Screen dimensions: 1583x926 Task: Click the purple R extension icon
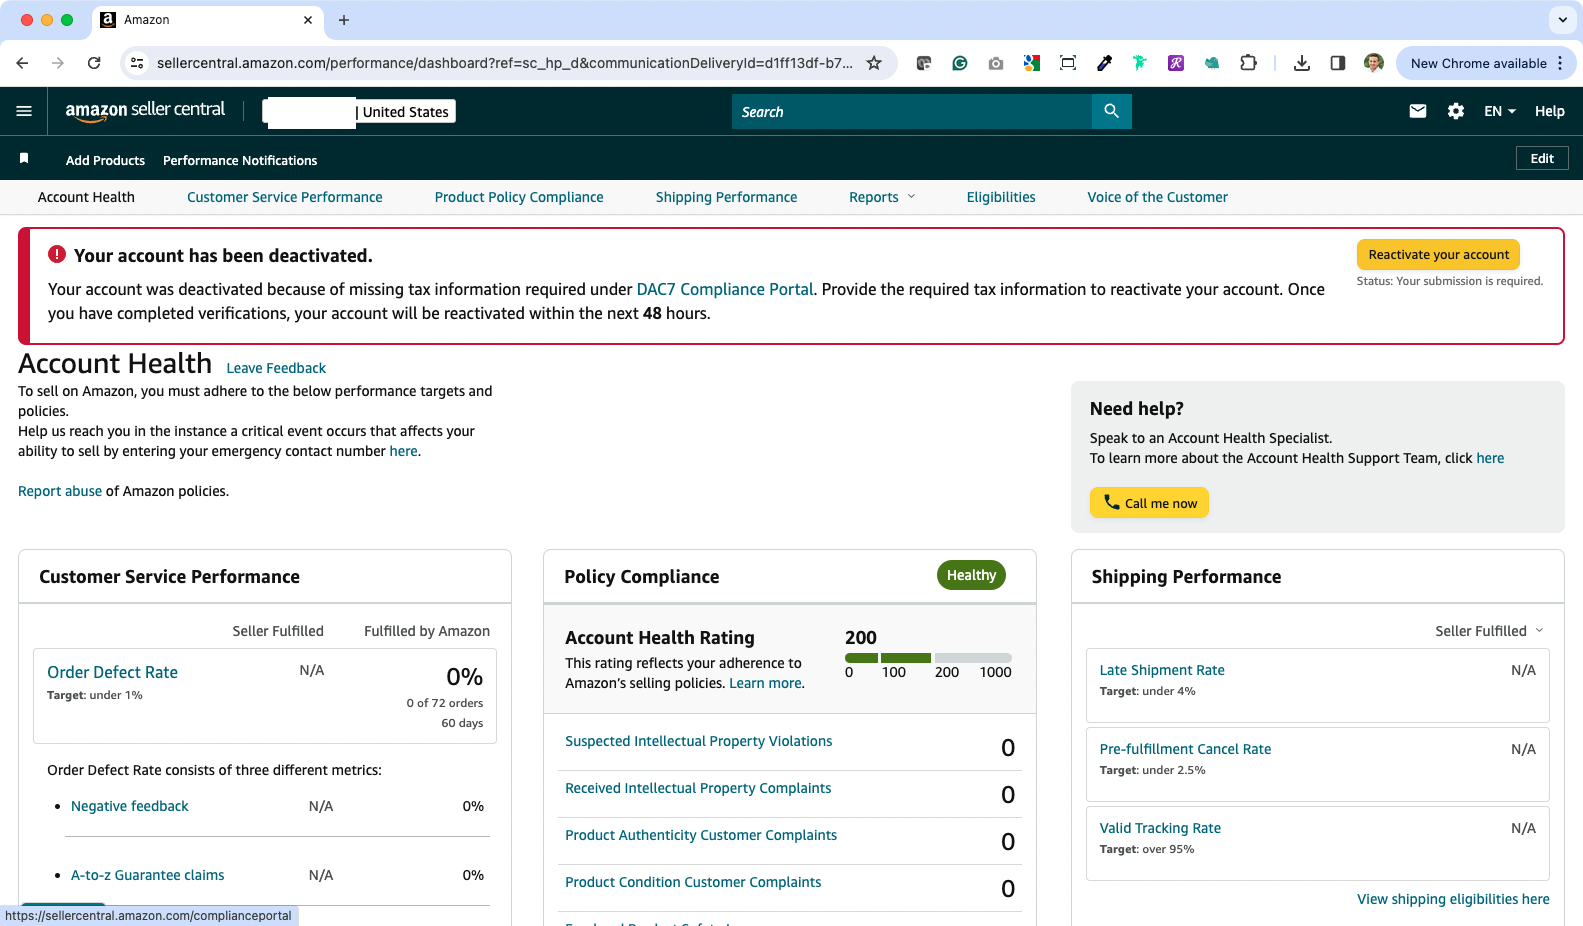pos(1176,63)
